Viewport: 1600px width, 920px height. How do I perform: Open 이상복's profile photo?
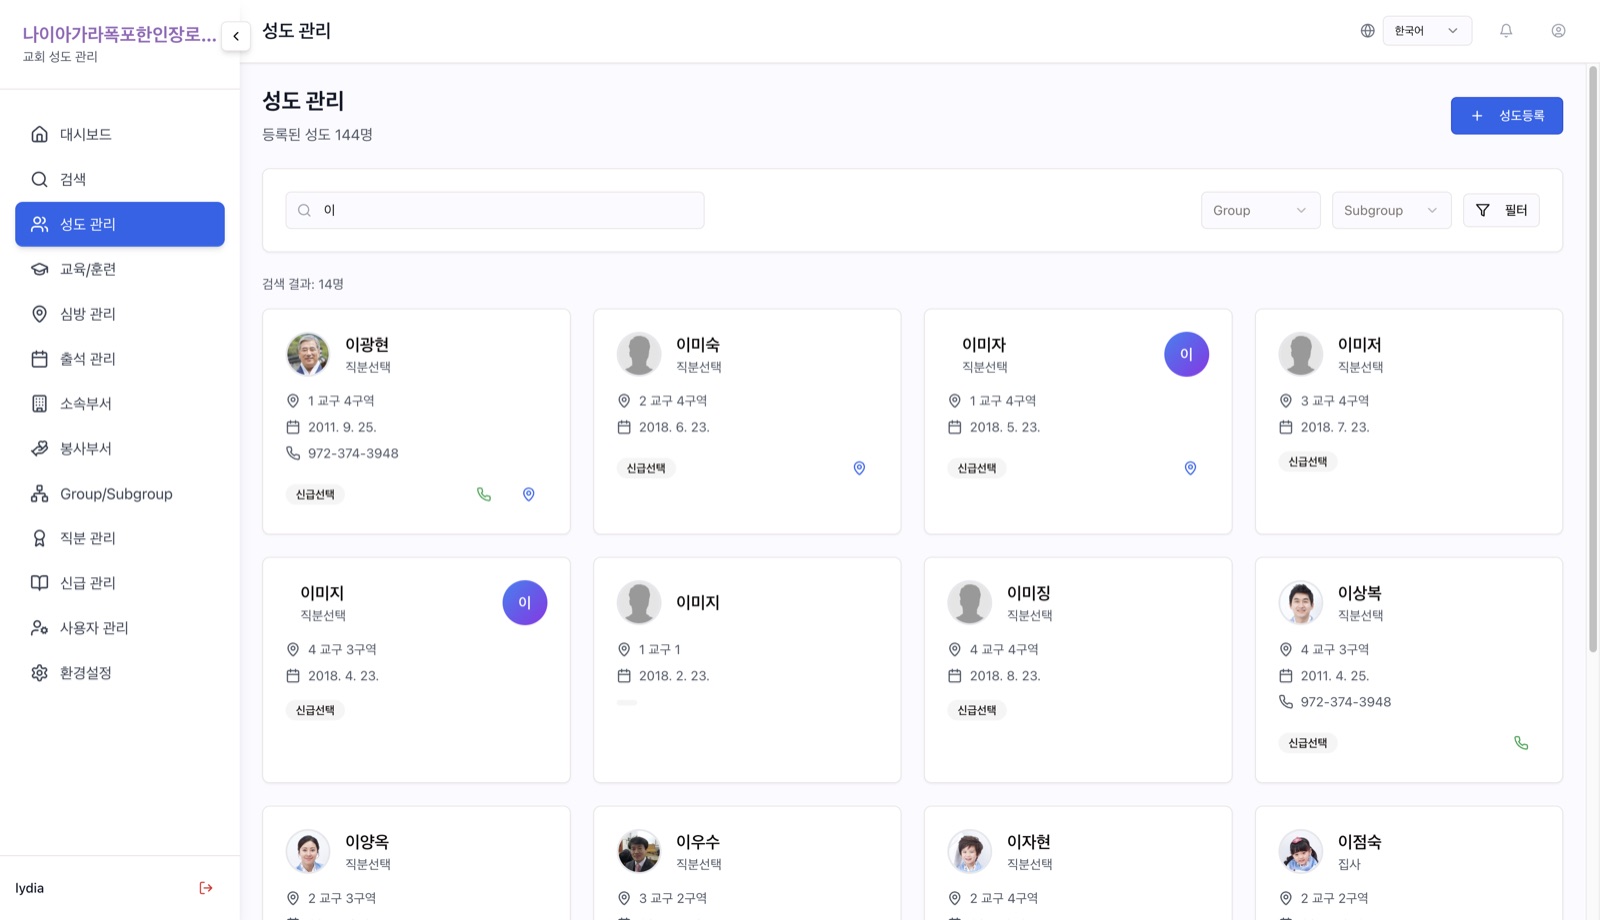click(1300, 603)
